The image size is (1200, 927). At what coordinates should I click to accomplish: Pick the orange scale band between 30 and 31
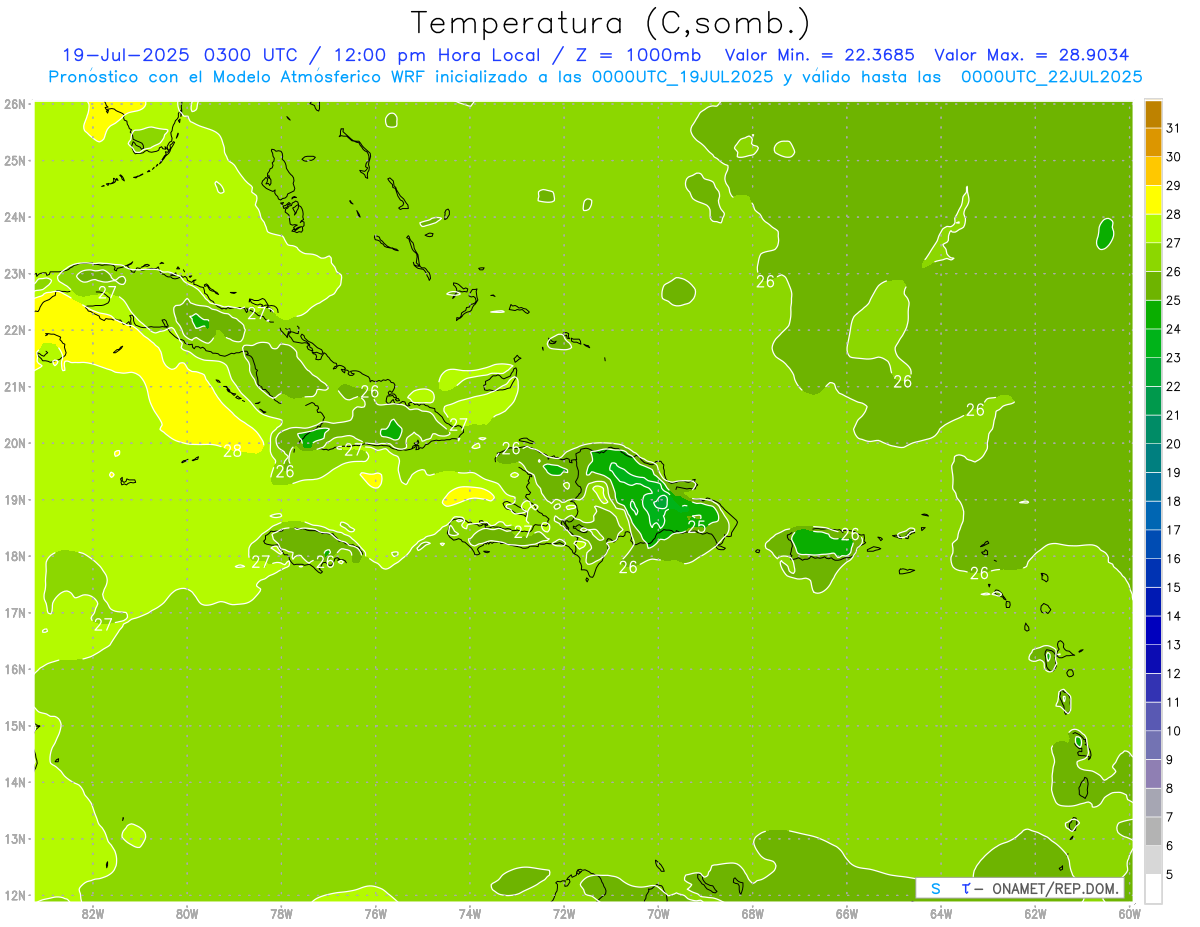click(x=1153, y=142)
